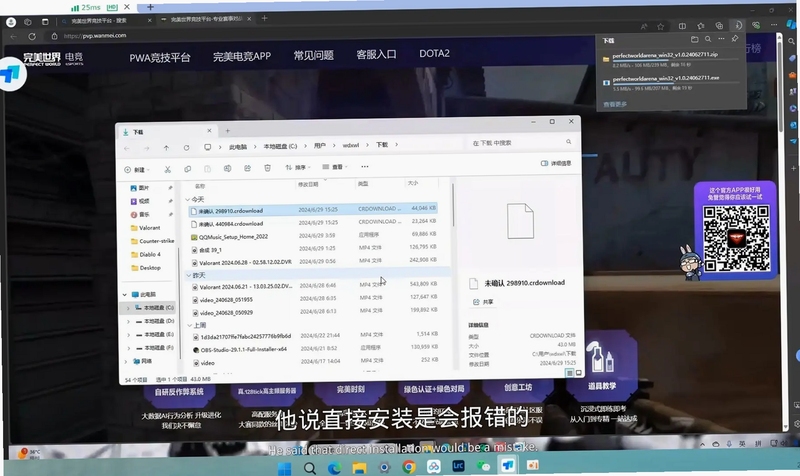The height and width of the screenshot is (476, 800).
Task: Open downloads folder icon in Edge downloads panel
Action: coord(694,39)
